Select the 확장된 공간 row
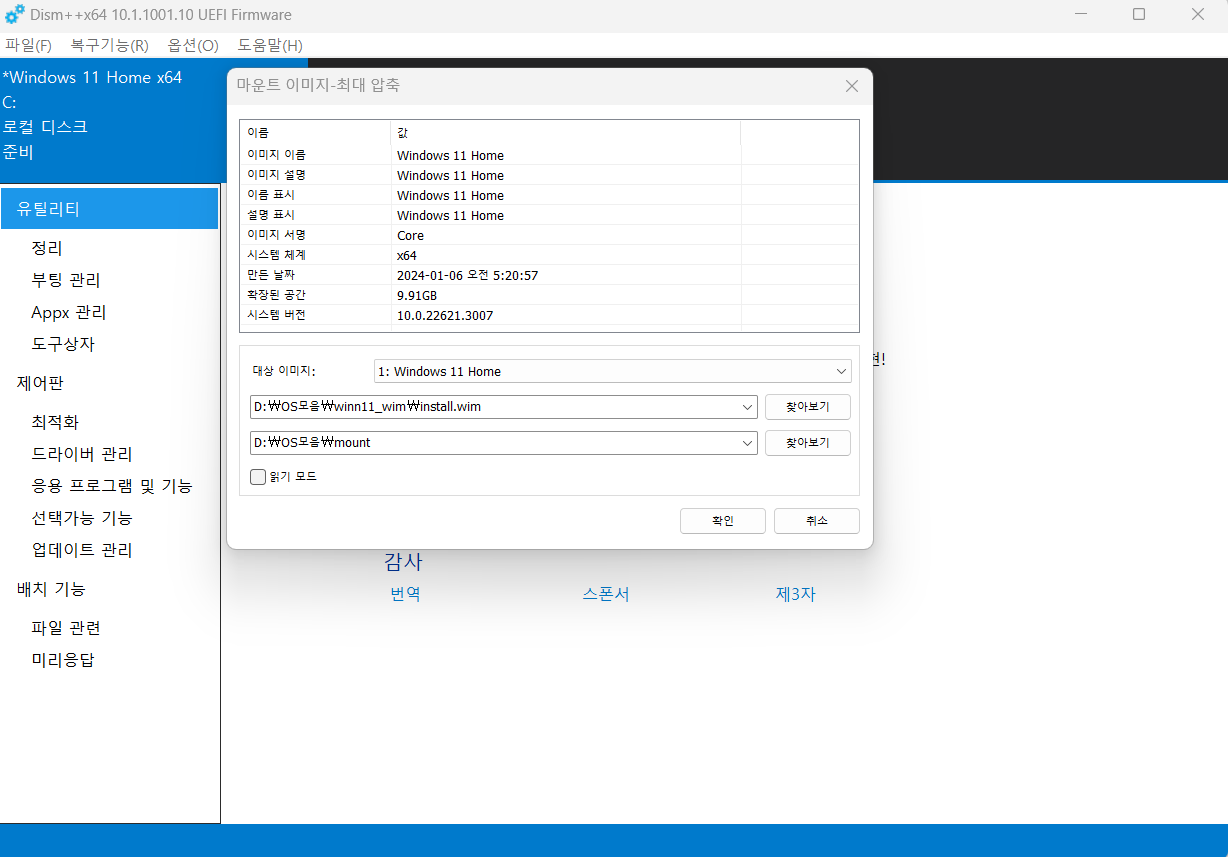 [549, 295]
